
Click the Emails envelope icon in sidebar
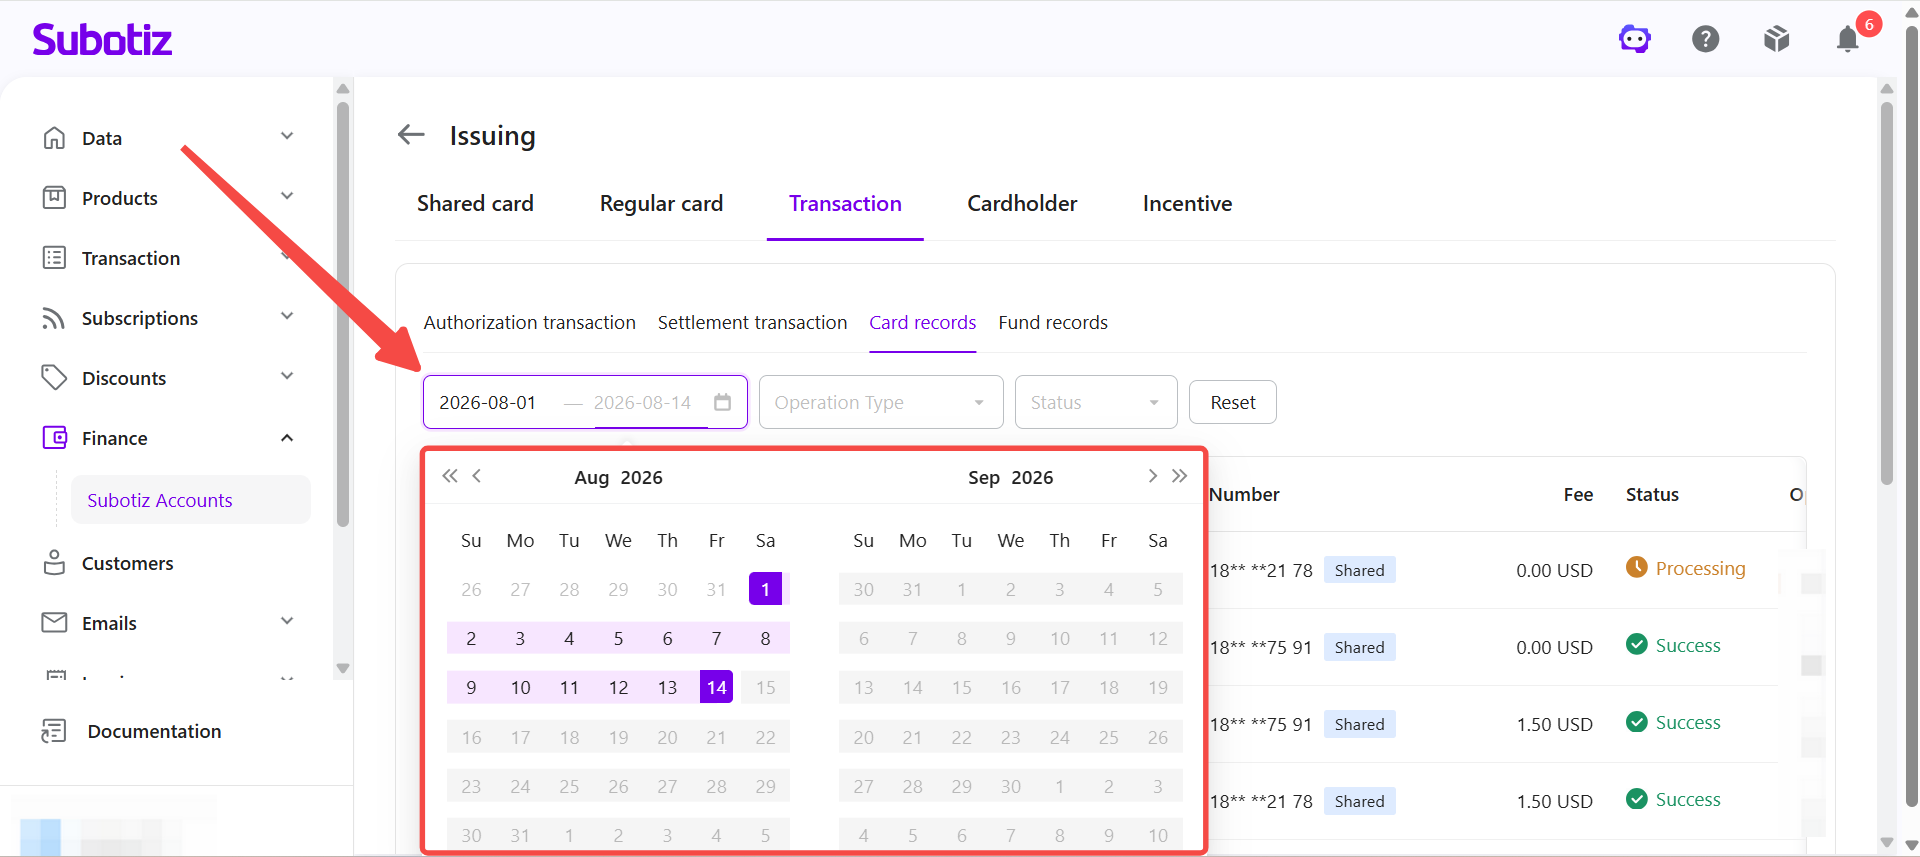tap(54, 623)
